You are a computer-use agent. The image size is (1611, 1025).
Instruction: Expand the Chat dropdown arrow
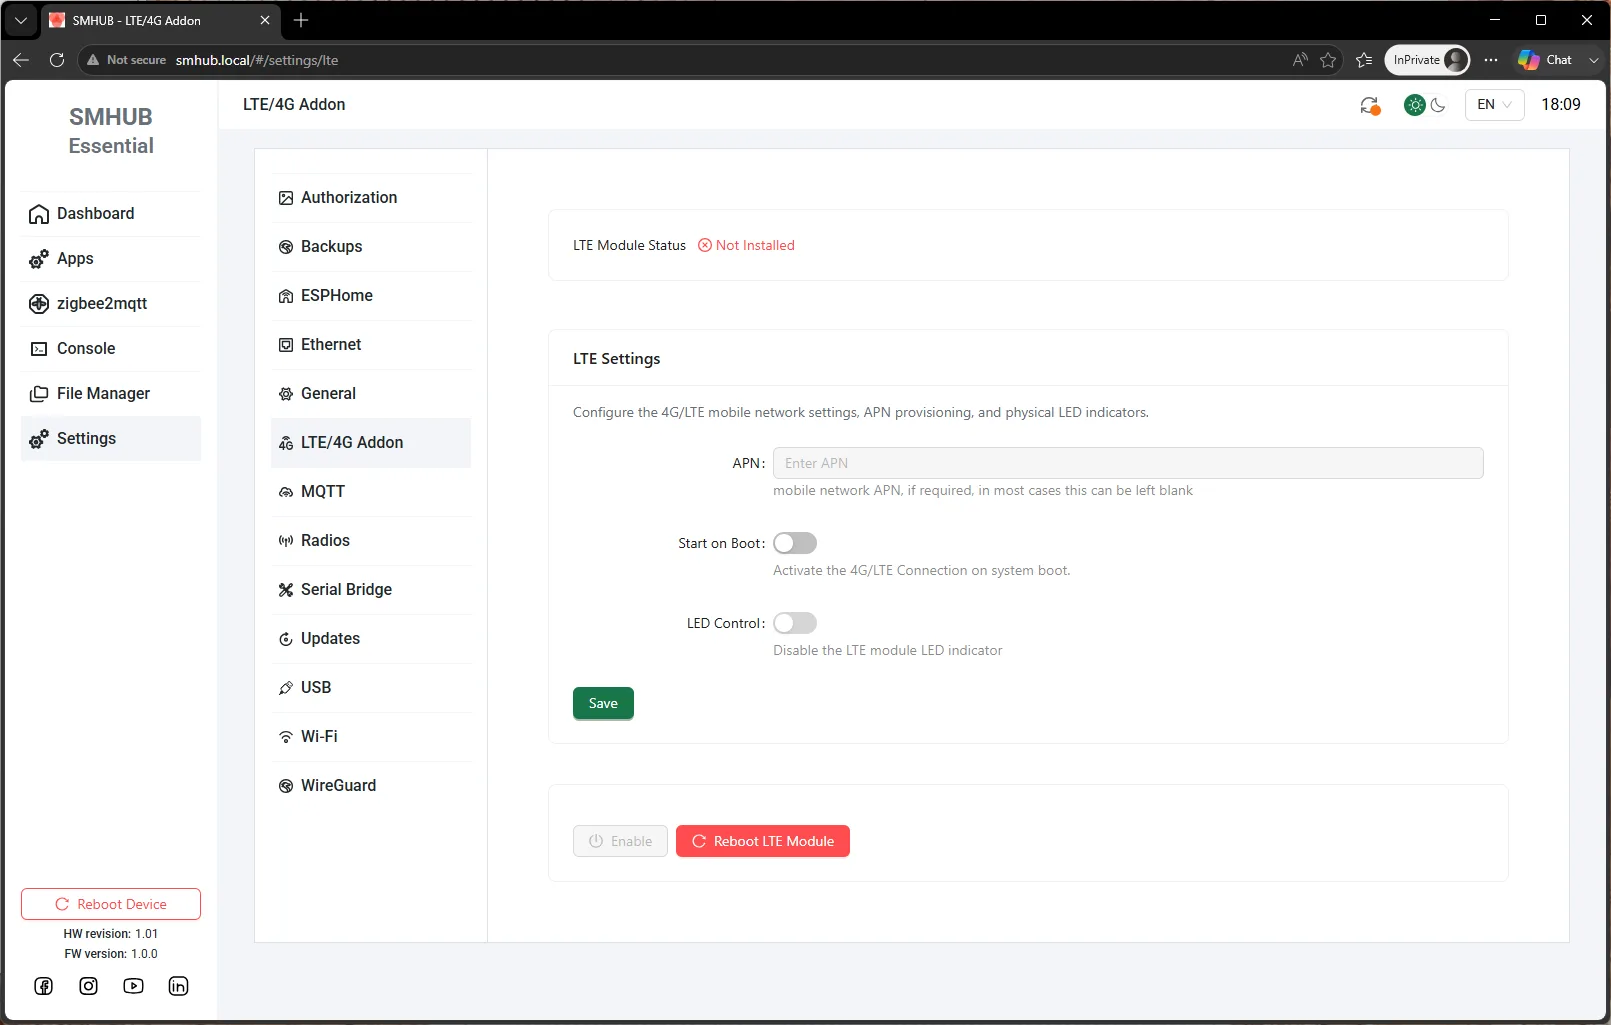click(x=1593, y=60)
